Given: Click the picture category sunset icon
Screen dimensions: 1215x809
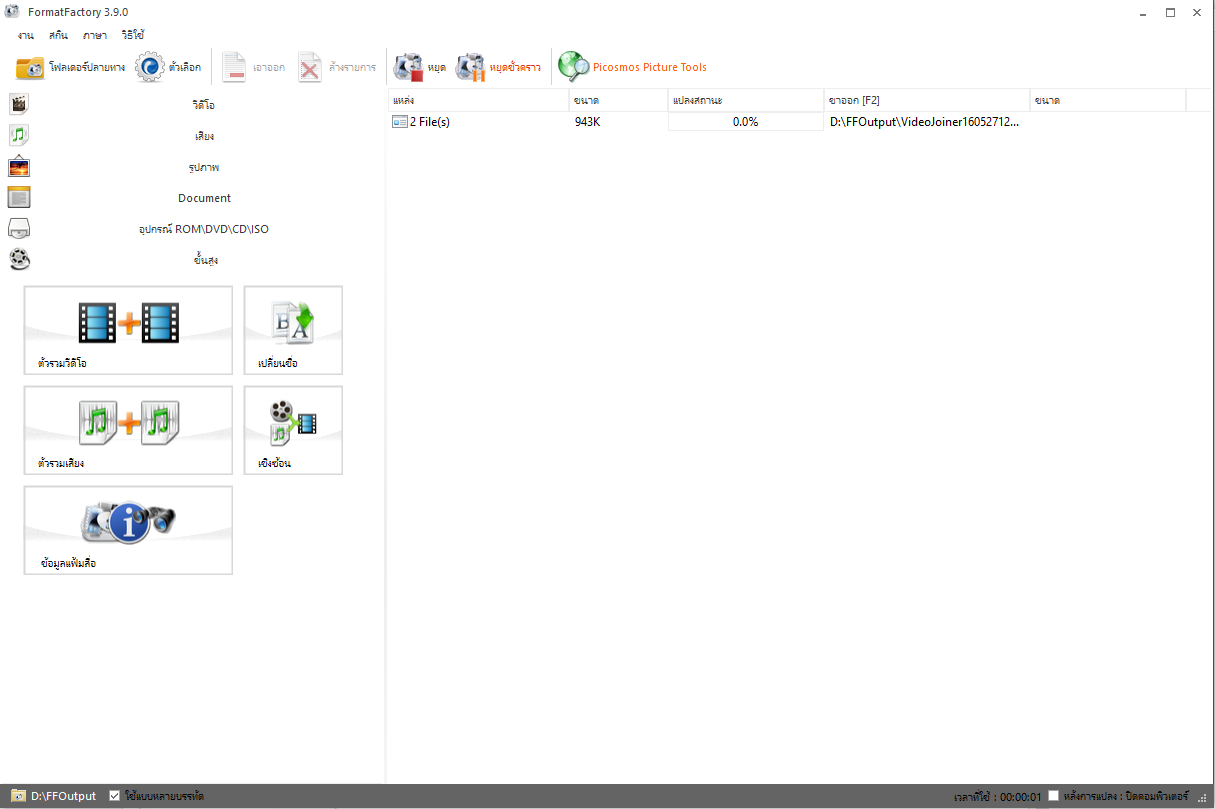Looking at the screenshot, I should pos(19,166).
